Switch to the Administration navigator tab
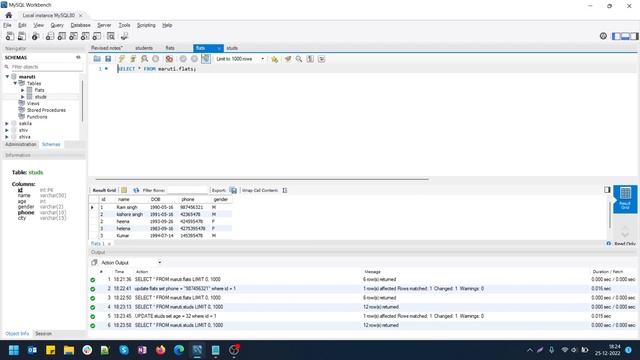This screenshot has height=360, width=640. [x=20, y=144]
